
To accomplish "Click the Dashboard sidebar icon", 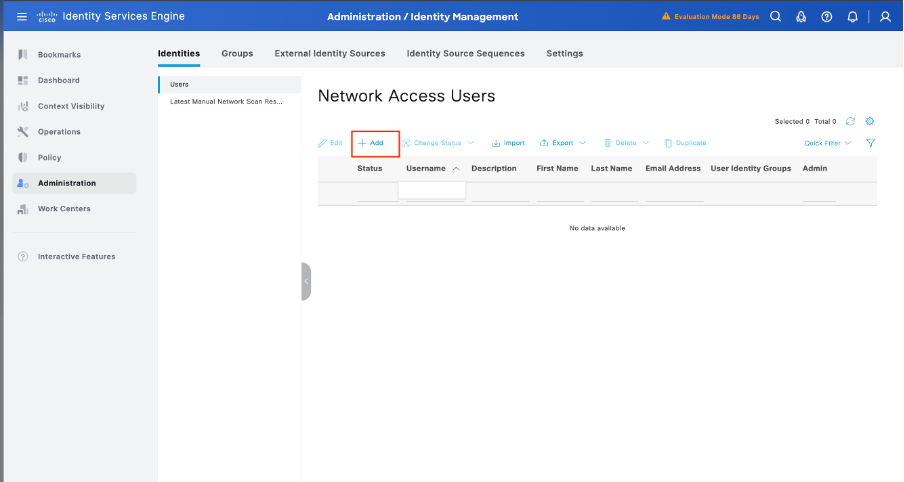I will (22, 80).
